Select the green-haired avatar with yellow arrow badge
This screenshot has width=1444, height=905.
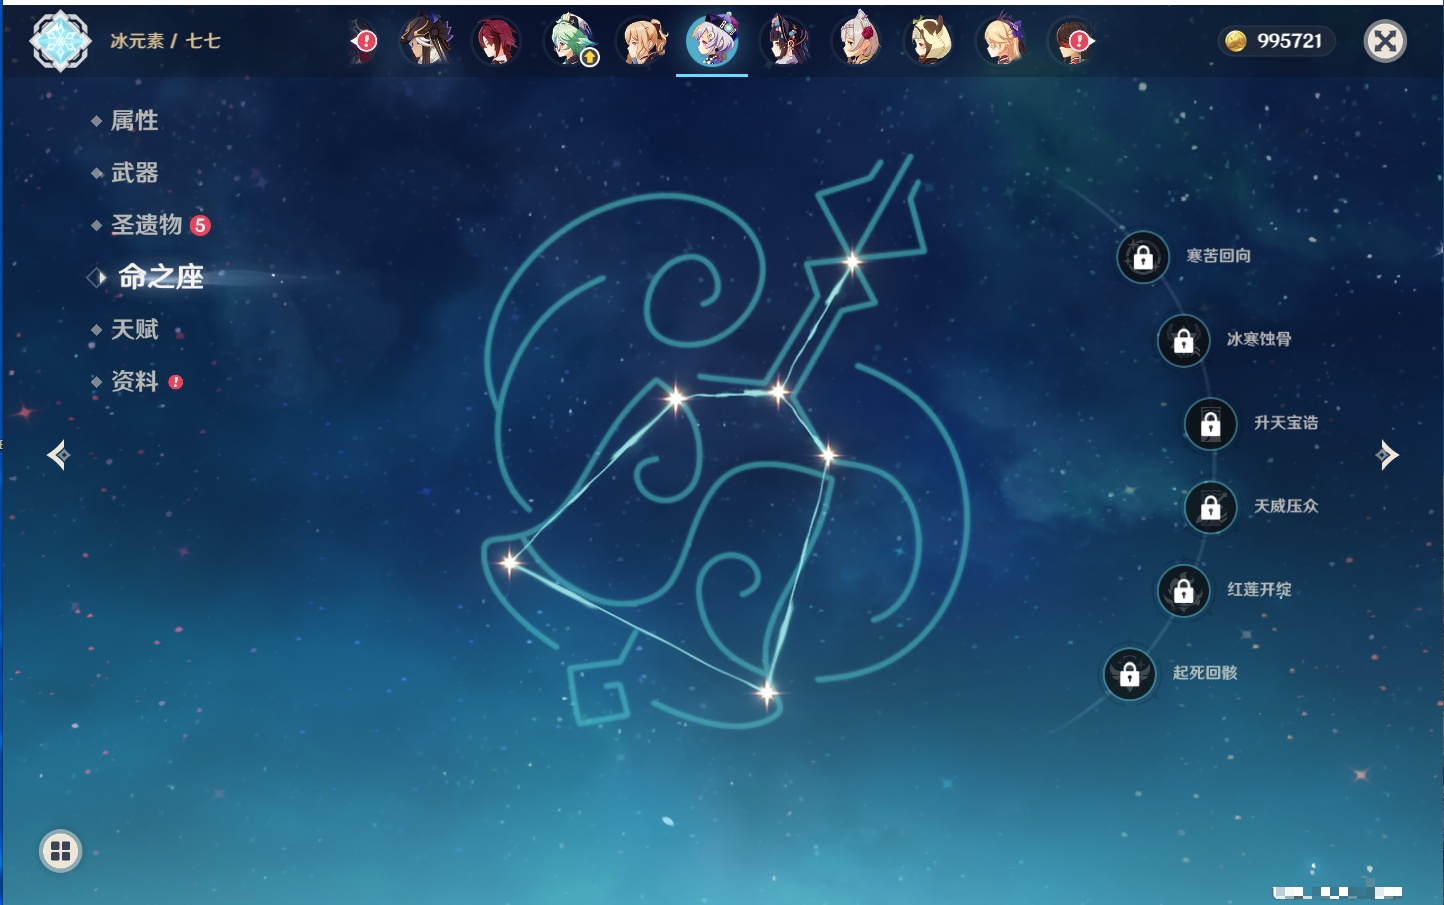click(x=572, y=41)
